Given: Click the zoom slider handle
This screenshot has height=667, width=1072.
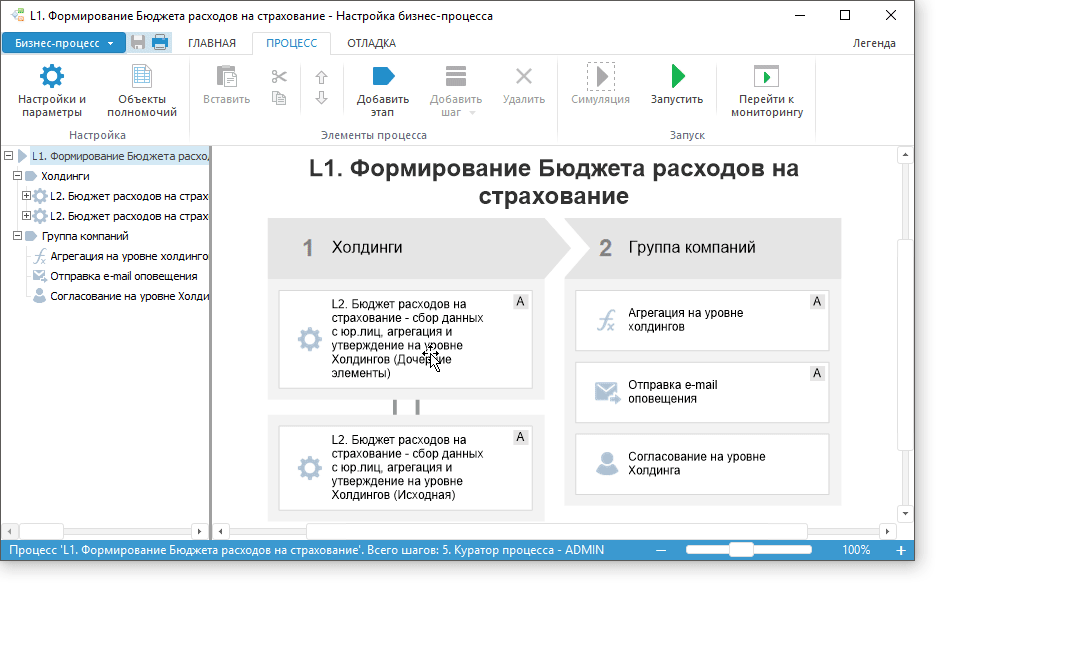Looking at the screenshot, I should click(741, 550).
